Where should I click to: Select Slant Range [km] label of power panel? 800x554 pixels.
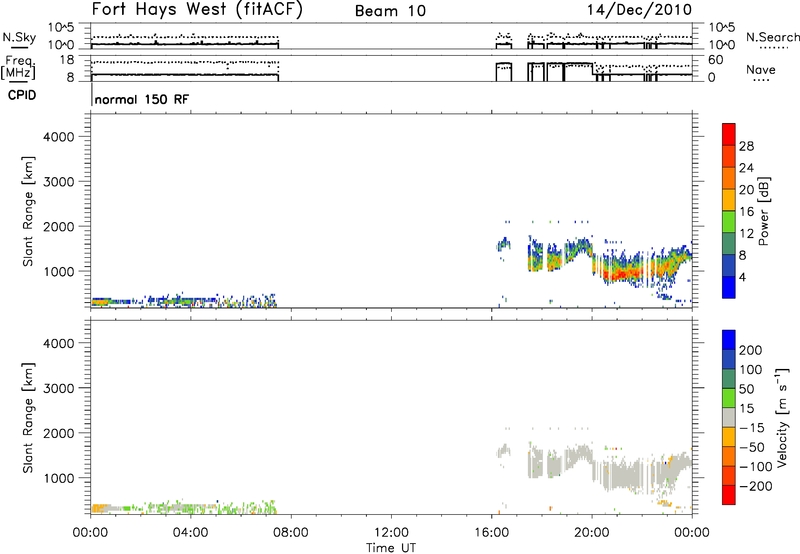pyautogui.click(x=28, y=211)
